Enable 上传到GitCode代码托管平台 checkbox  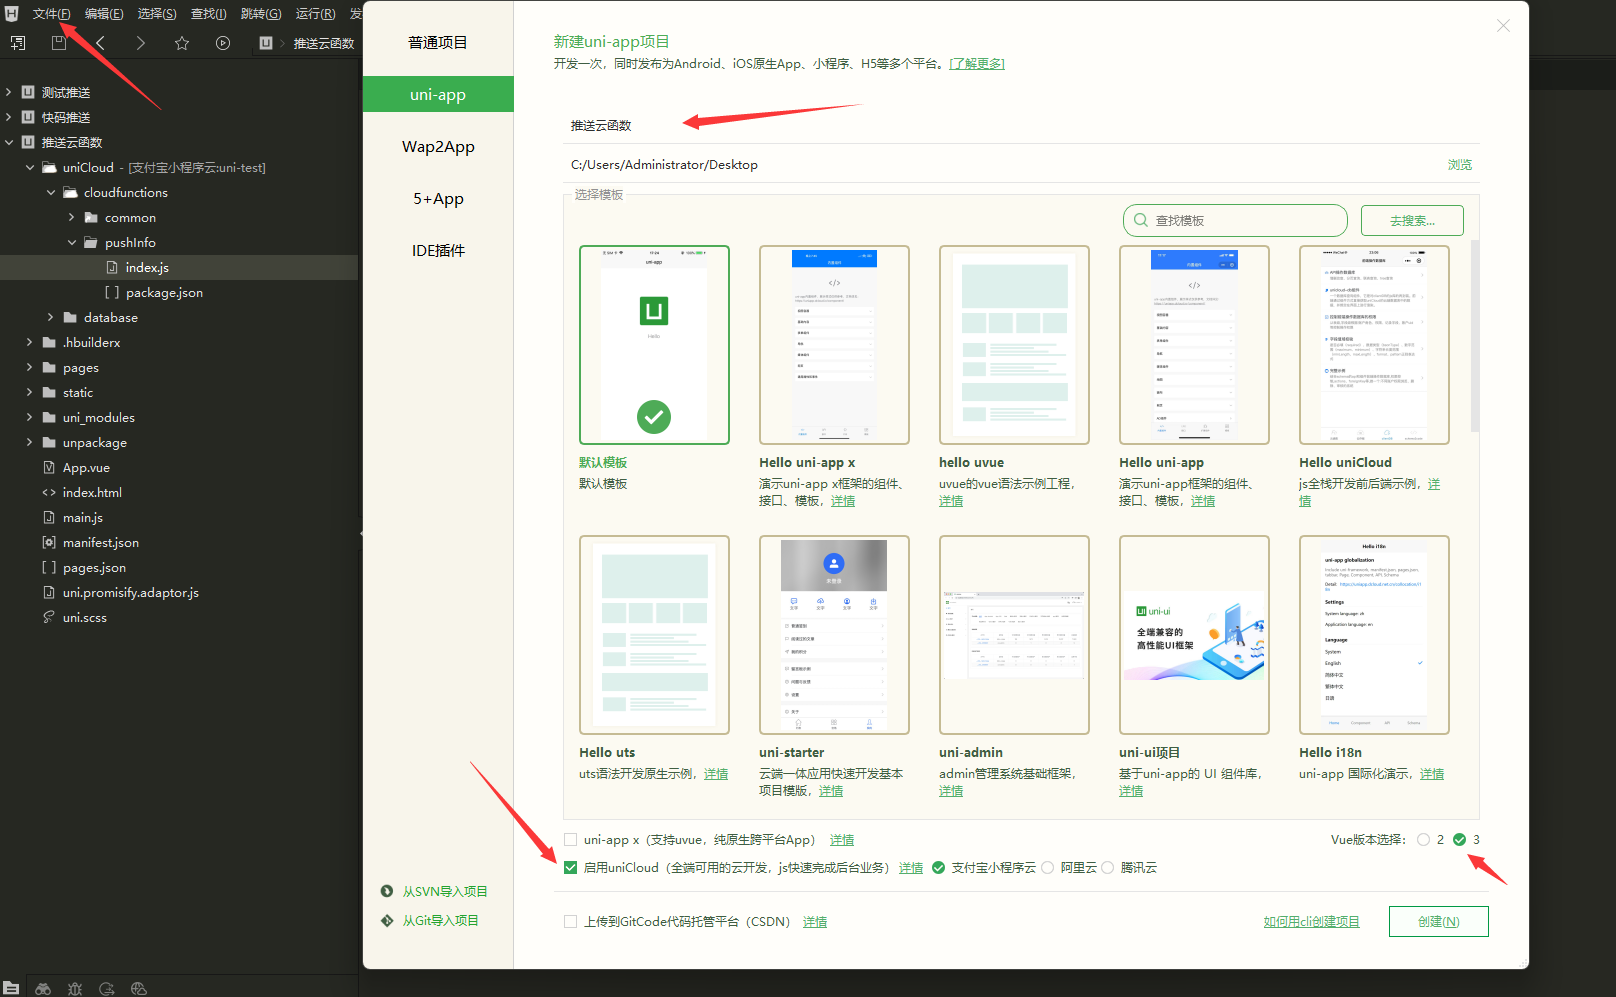[570, 922]
